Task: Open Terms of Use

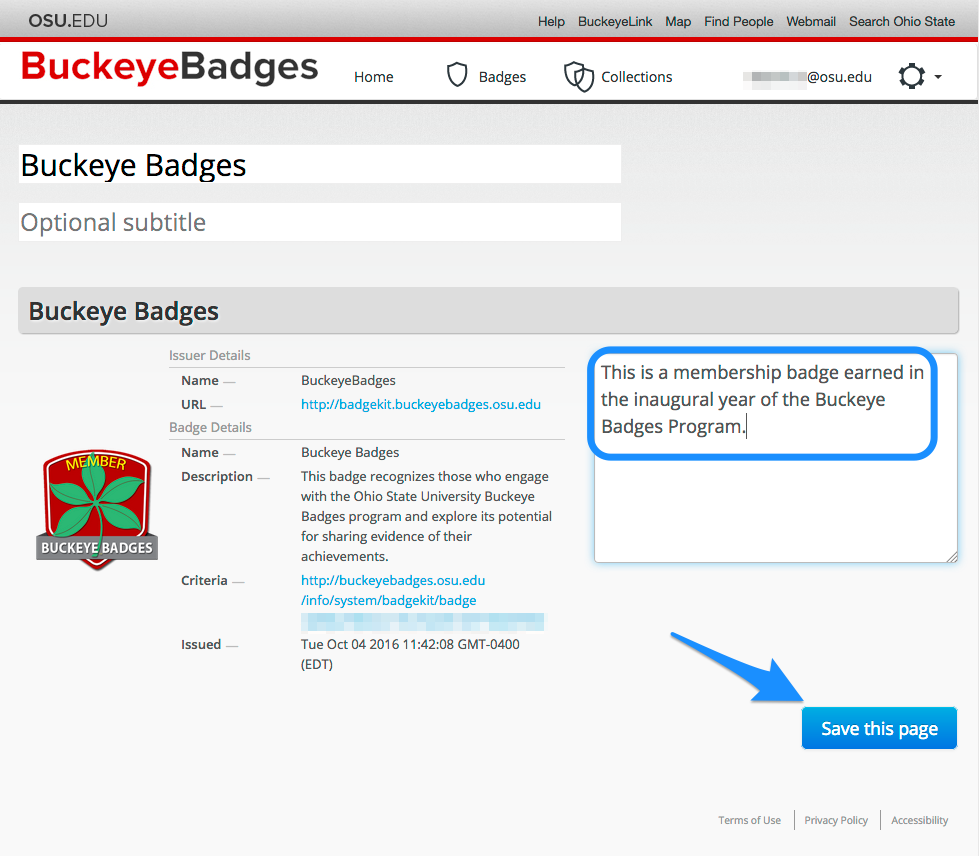Action: 749,820
